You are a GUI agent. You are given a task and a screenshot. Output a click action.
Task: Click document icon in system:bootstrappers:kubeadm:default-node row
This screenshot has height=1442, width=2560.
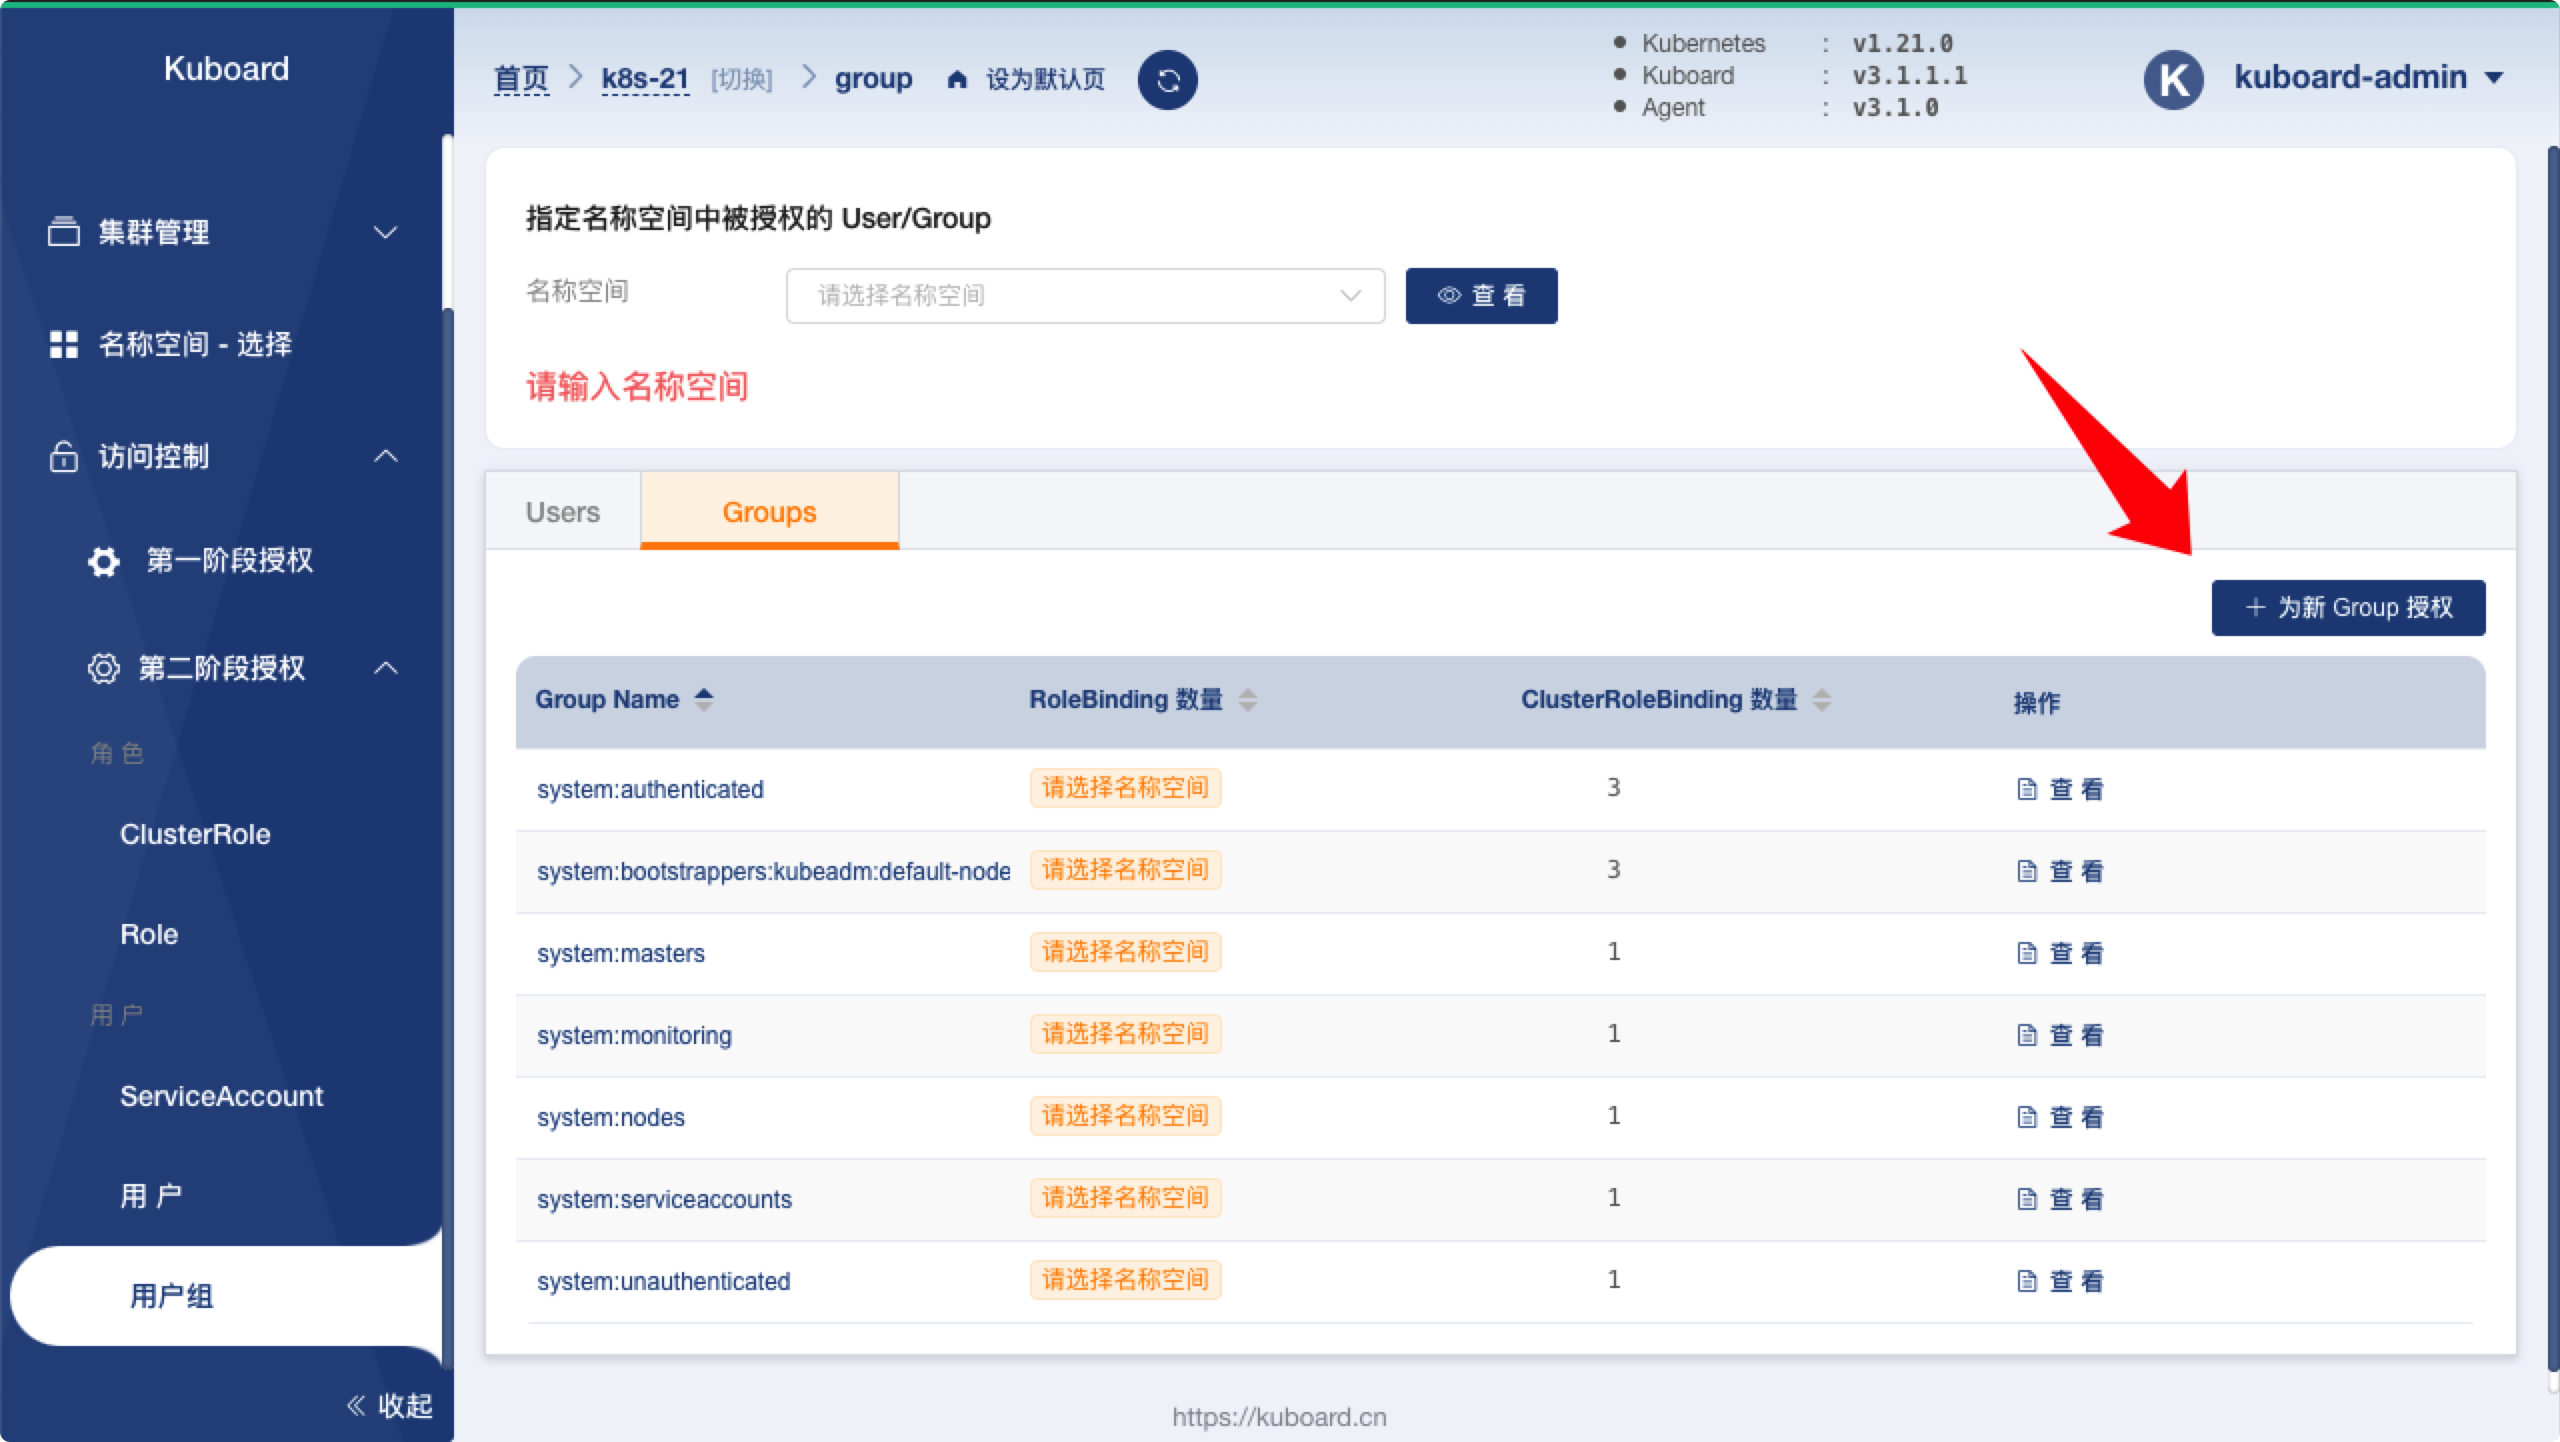coord(2027,871)
